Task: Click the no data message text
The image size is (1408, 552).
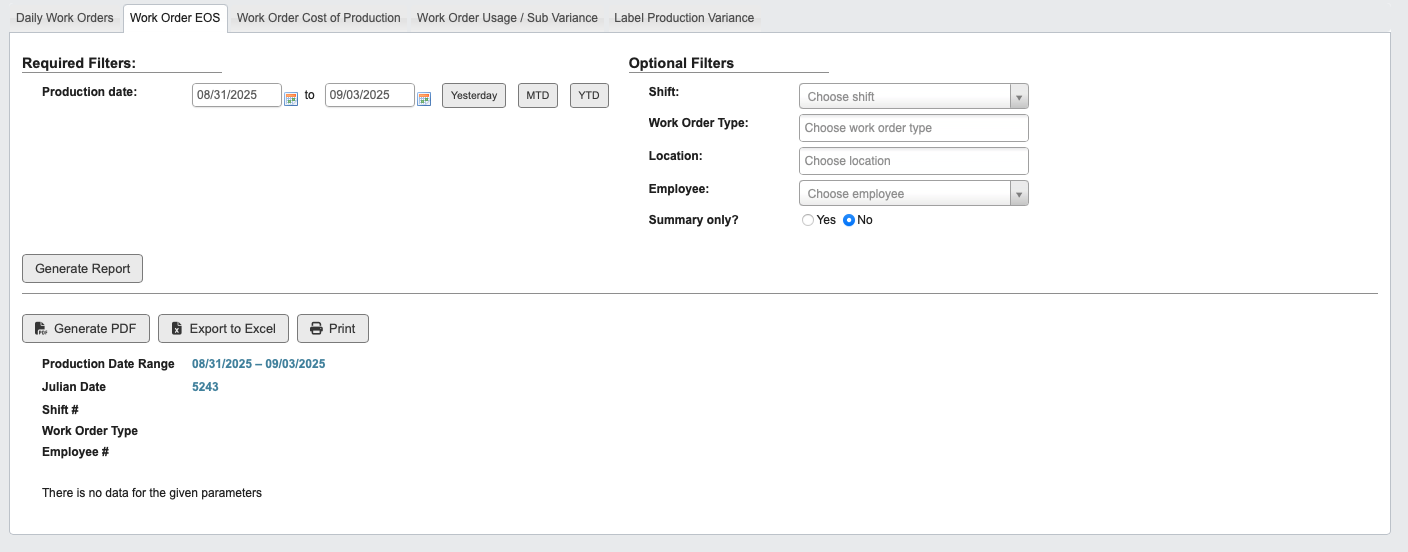Action: pos(152,493)
